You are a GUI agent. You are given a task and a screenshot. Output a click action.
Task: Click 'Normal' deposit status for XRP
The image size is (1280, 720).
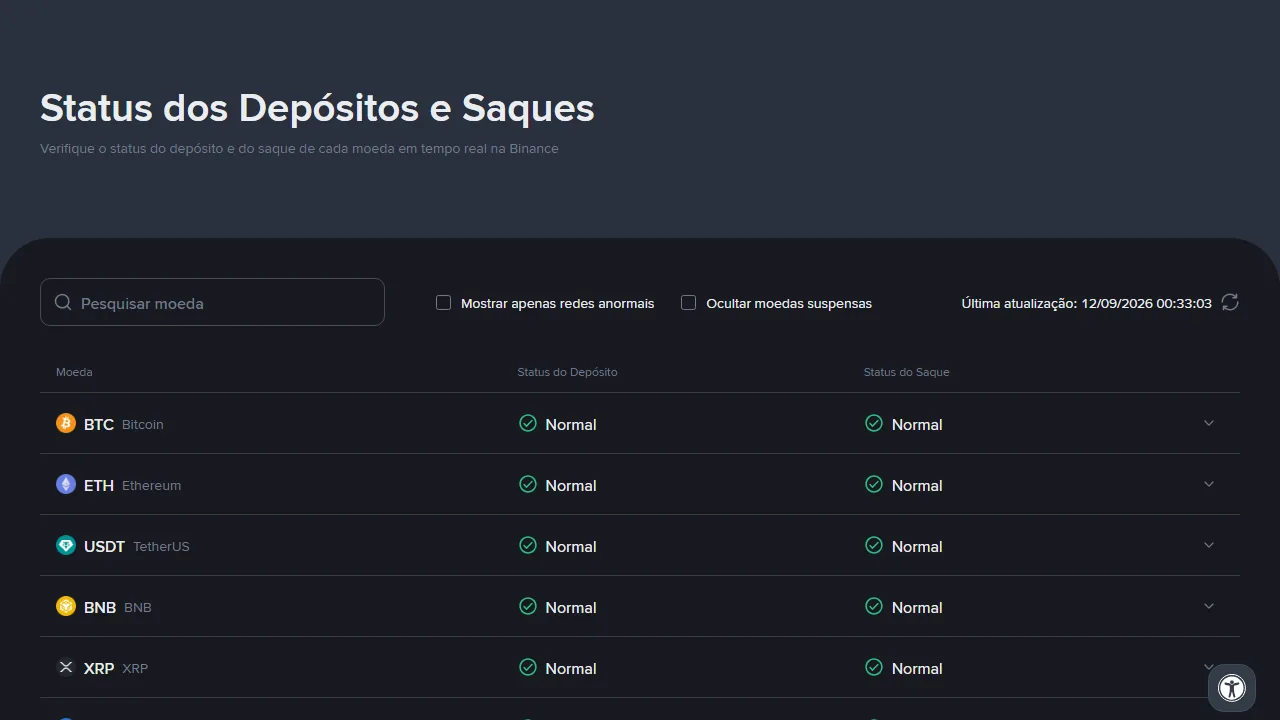[571, 668]
